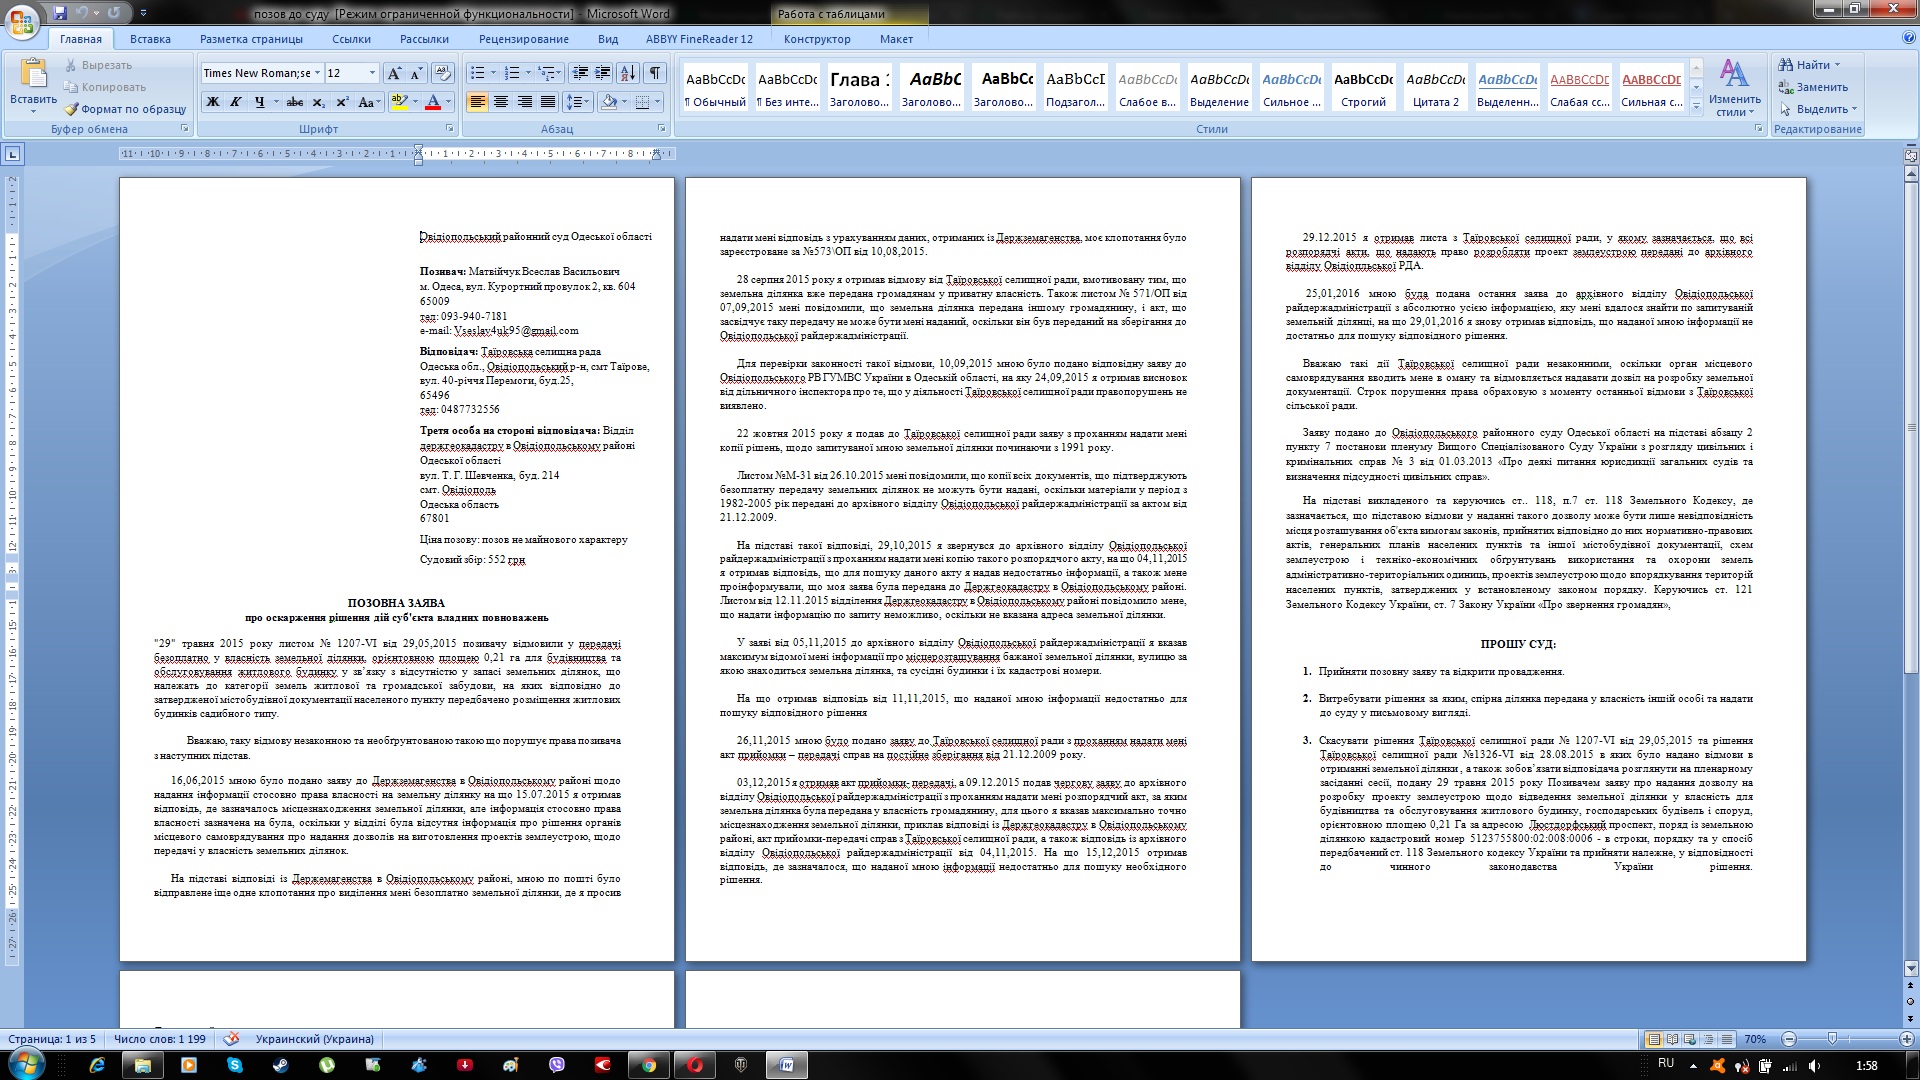Screen dimensions: 1920x1080
Task: Apply red font color
Action: [x=432, y=102]
